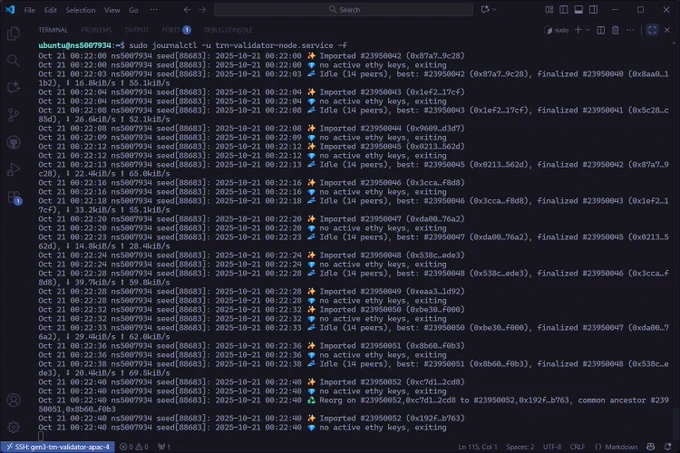The width and height of the screenshot is (680, 453).
Task: Expand the Copilot chat dropdown chevron
Action: [494, 10]
